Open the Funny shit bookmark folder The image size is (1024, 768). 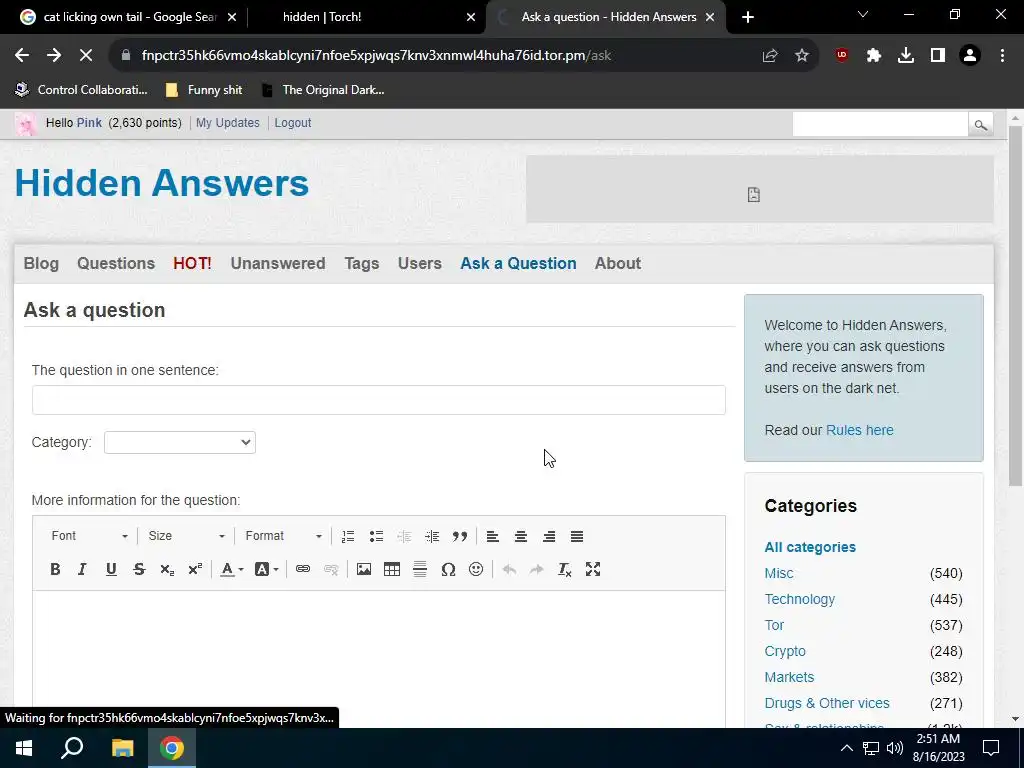coord(204,90)
